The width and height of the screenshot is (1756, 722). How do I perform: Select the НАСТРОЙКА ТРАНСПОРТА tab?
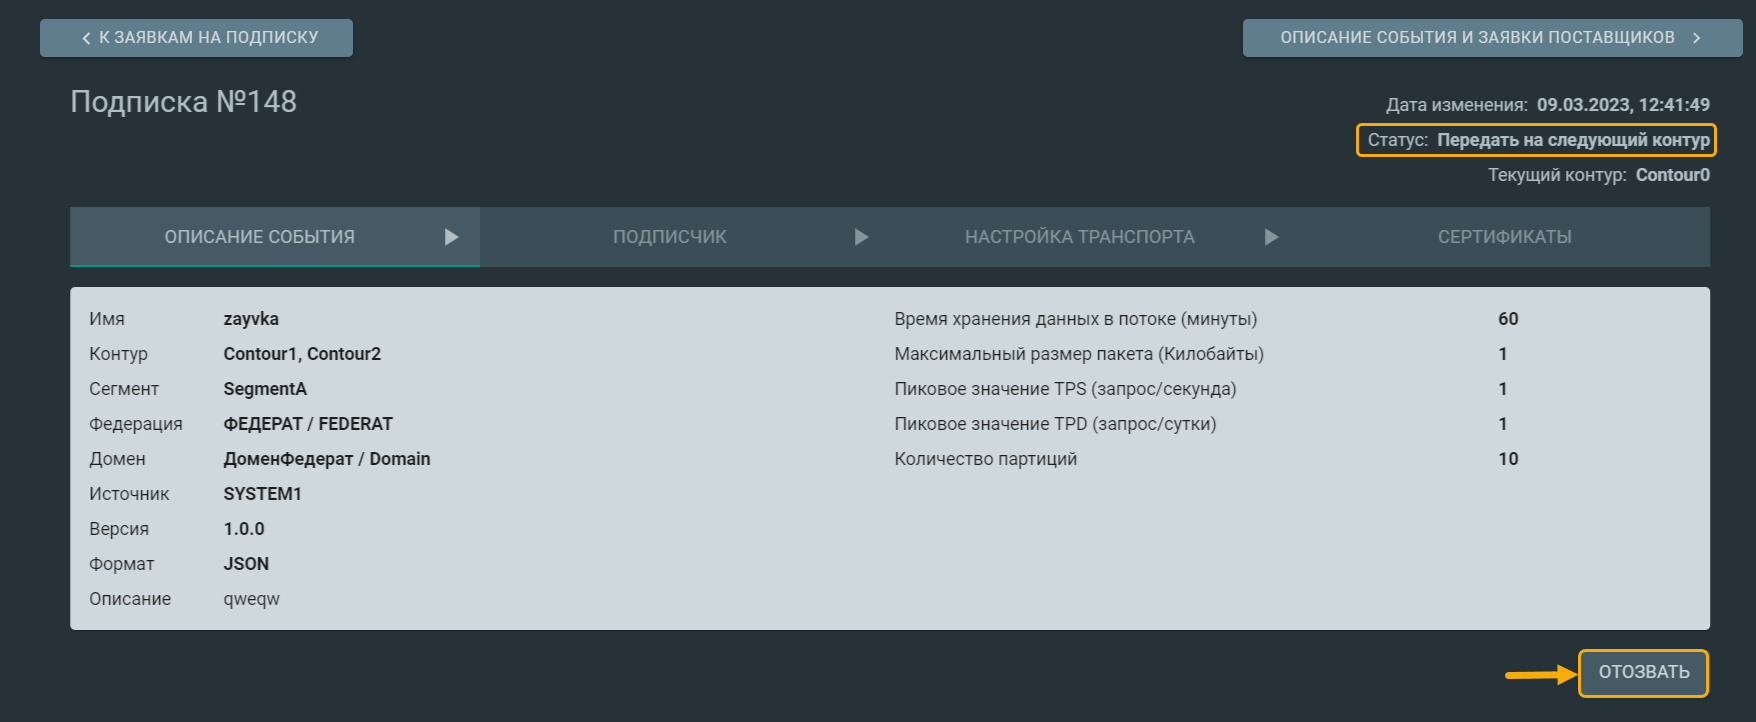[x=1079, y=237]
